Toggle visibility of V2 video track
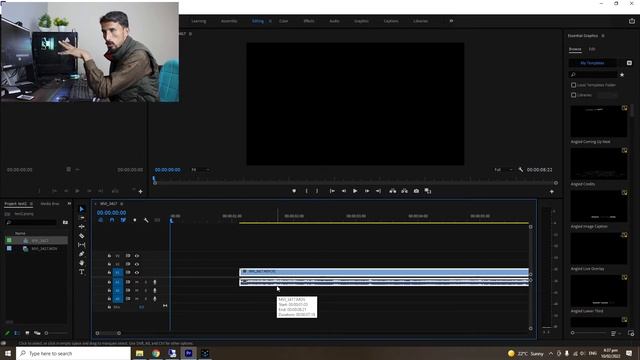This screenshot has width=640, height=360. [x=137, y=264]
